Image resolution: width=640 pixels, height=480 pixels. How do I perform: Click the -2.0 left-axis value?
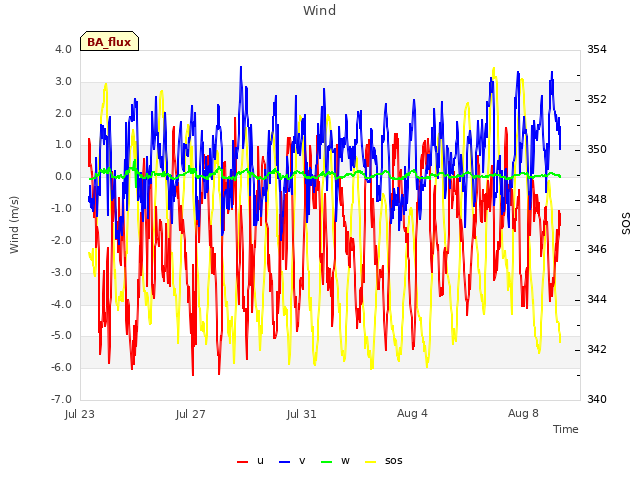coord(61,240)
